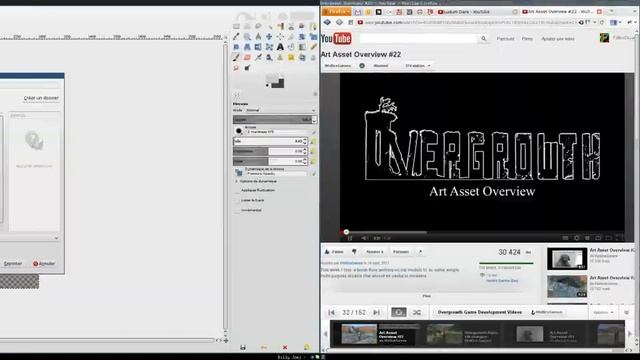640x360 pixels.
Task: Select the Scale tool
Action: pos(313,37)
